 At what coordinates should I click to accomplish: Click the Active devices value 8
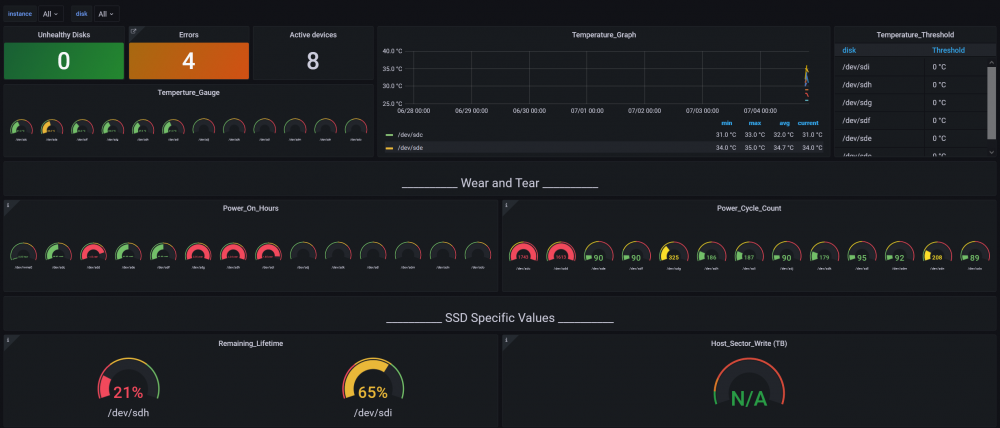point(313,61)
